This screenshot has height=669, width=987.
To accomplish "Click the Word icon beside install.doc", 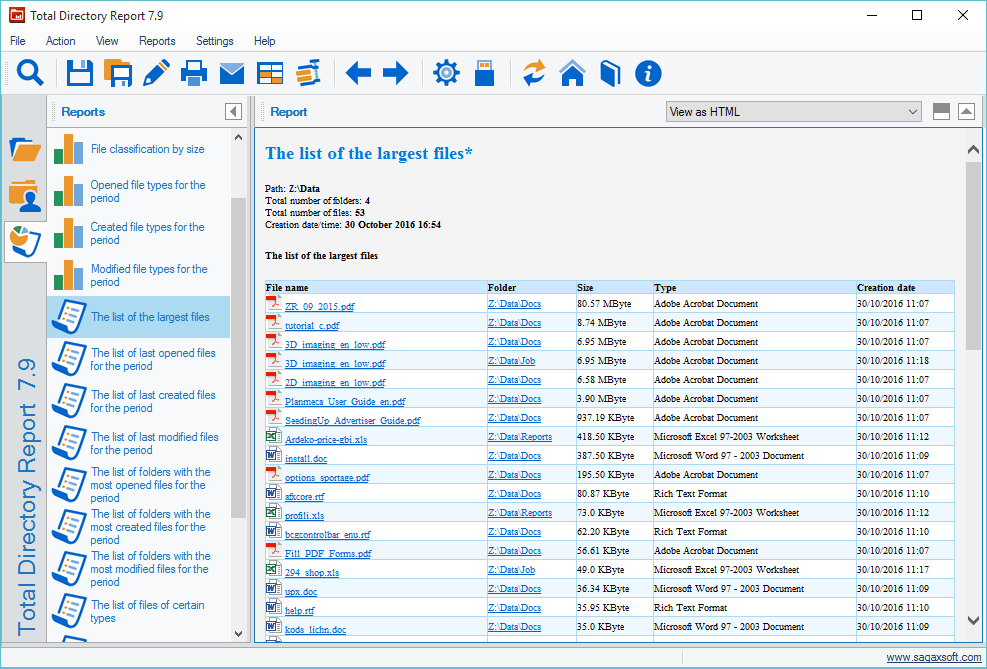I will [273, 456].
